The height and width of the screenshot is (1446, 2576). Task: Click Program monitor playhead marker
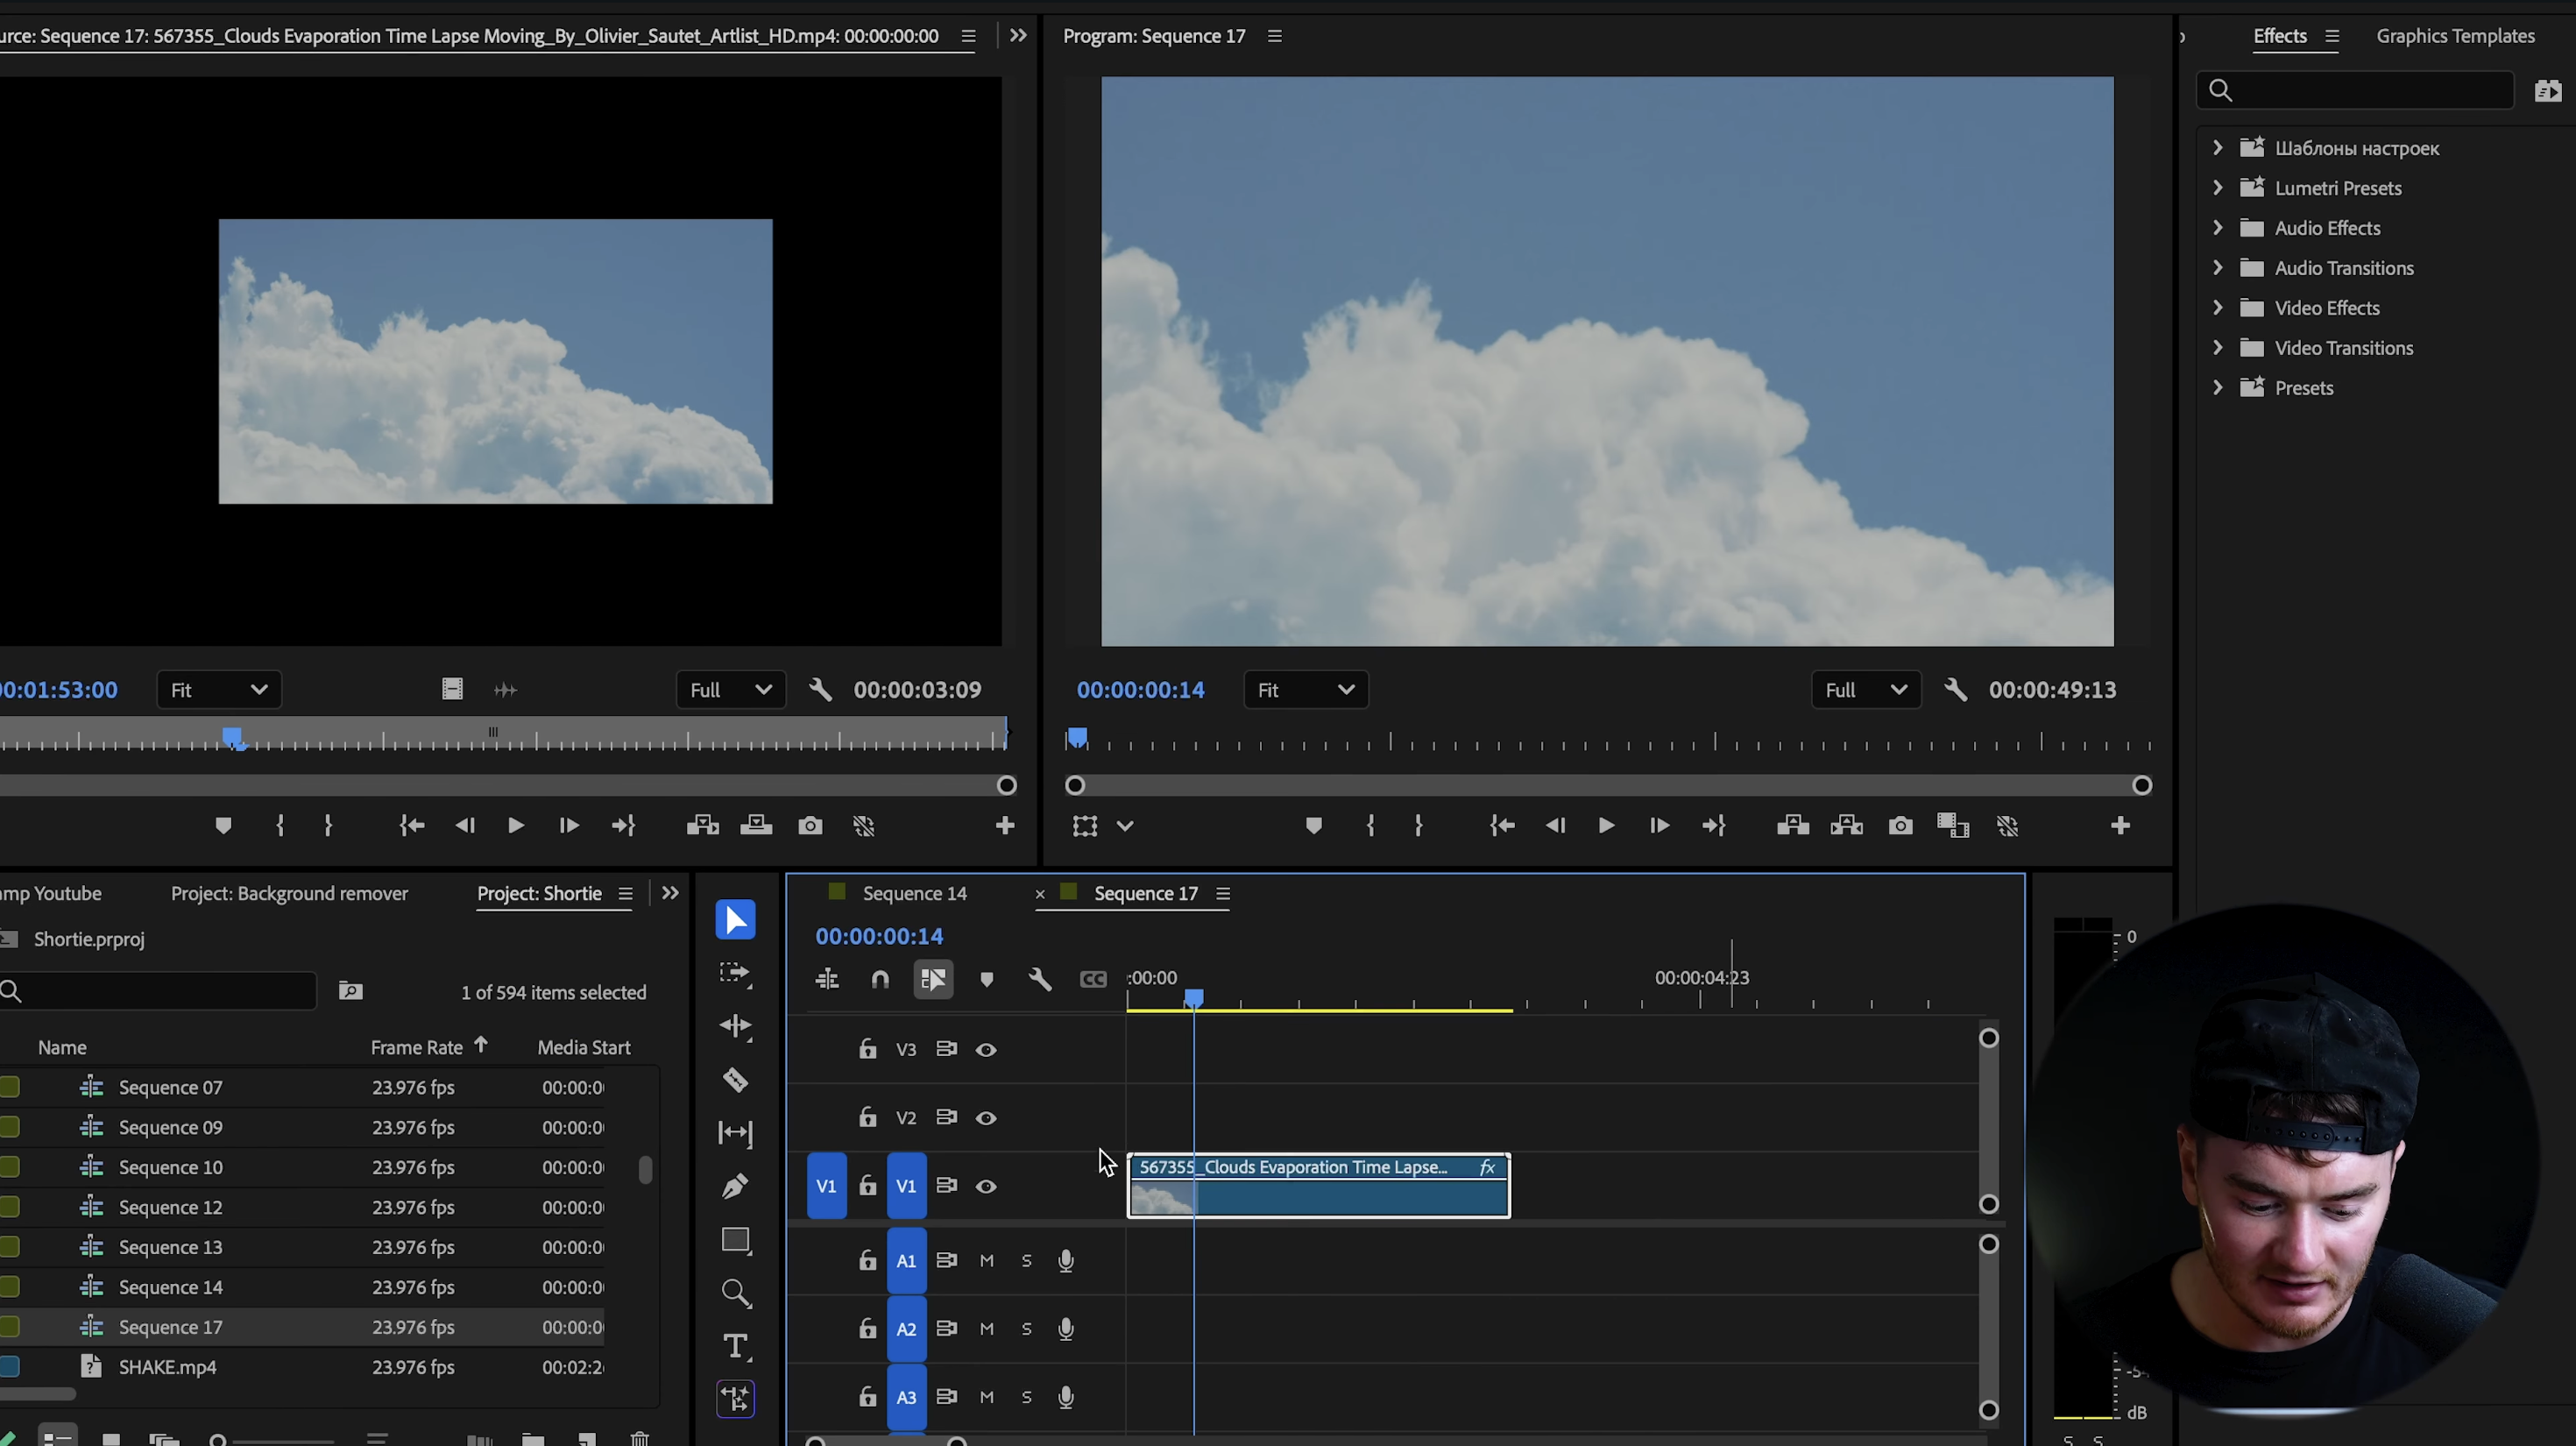(x=1077, y=738)
